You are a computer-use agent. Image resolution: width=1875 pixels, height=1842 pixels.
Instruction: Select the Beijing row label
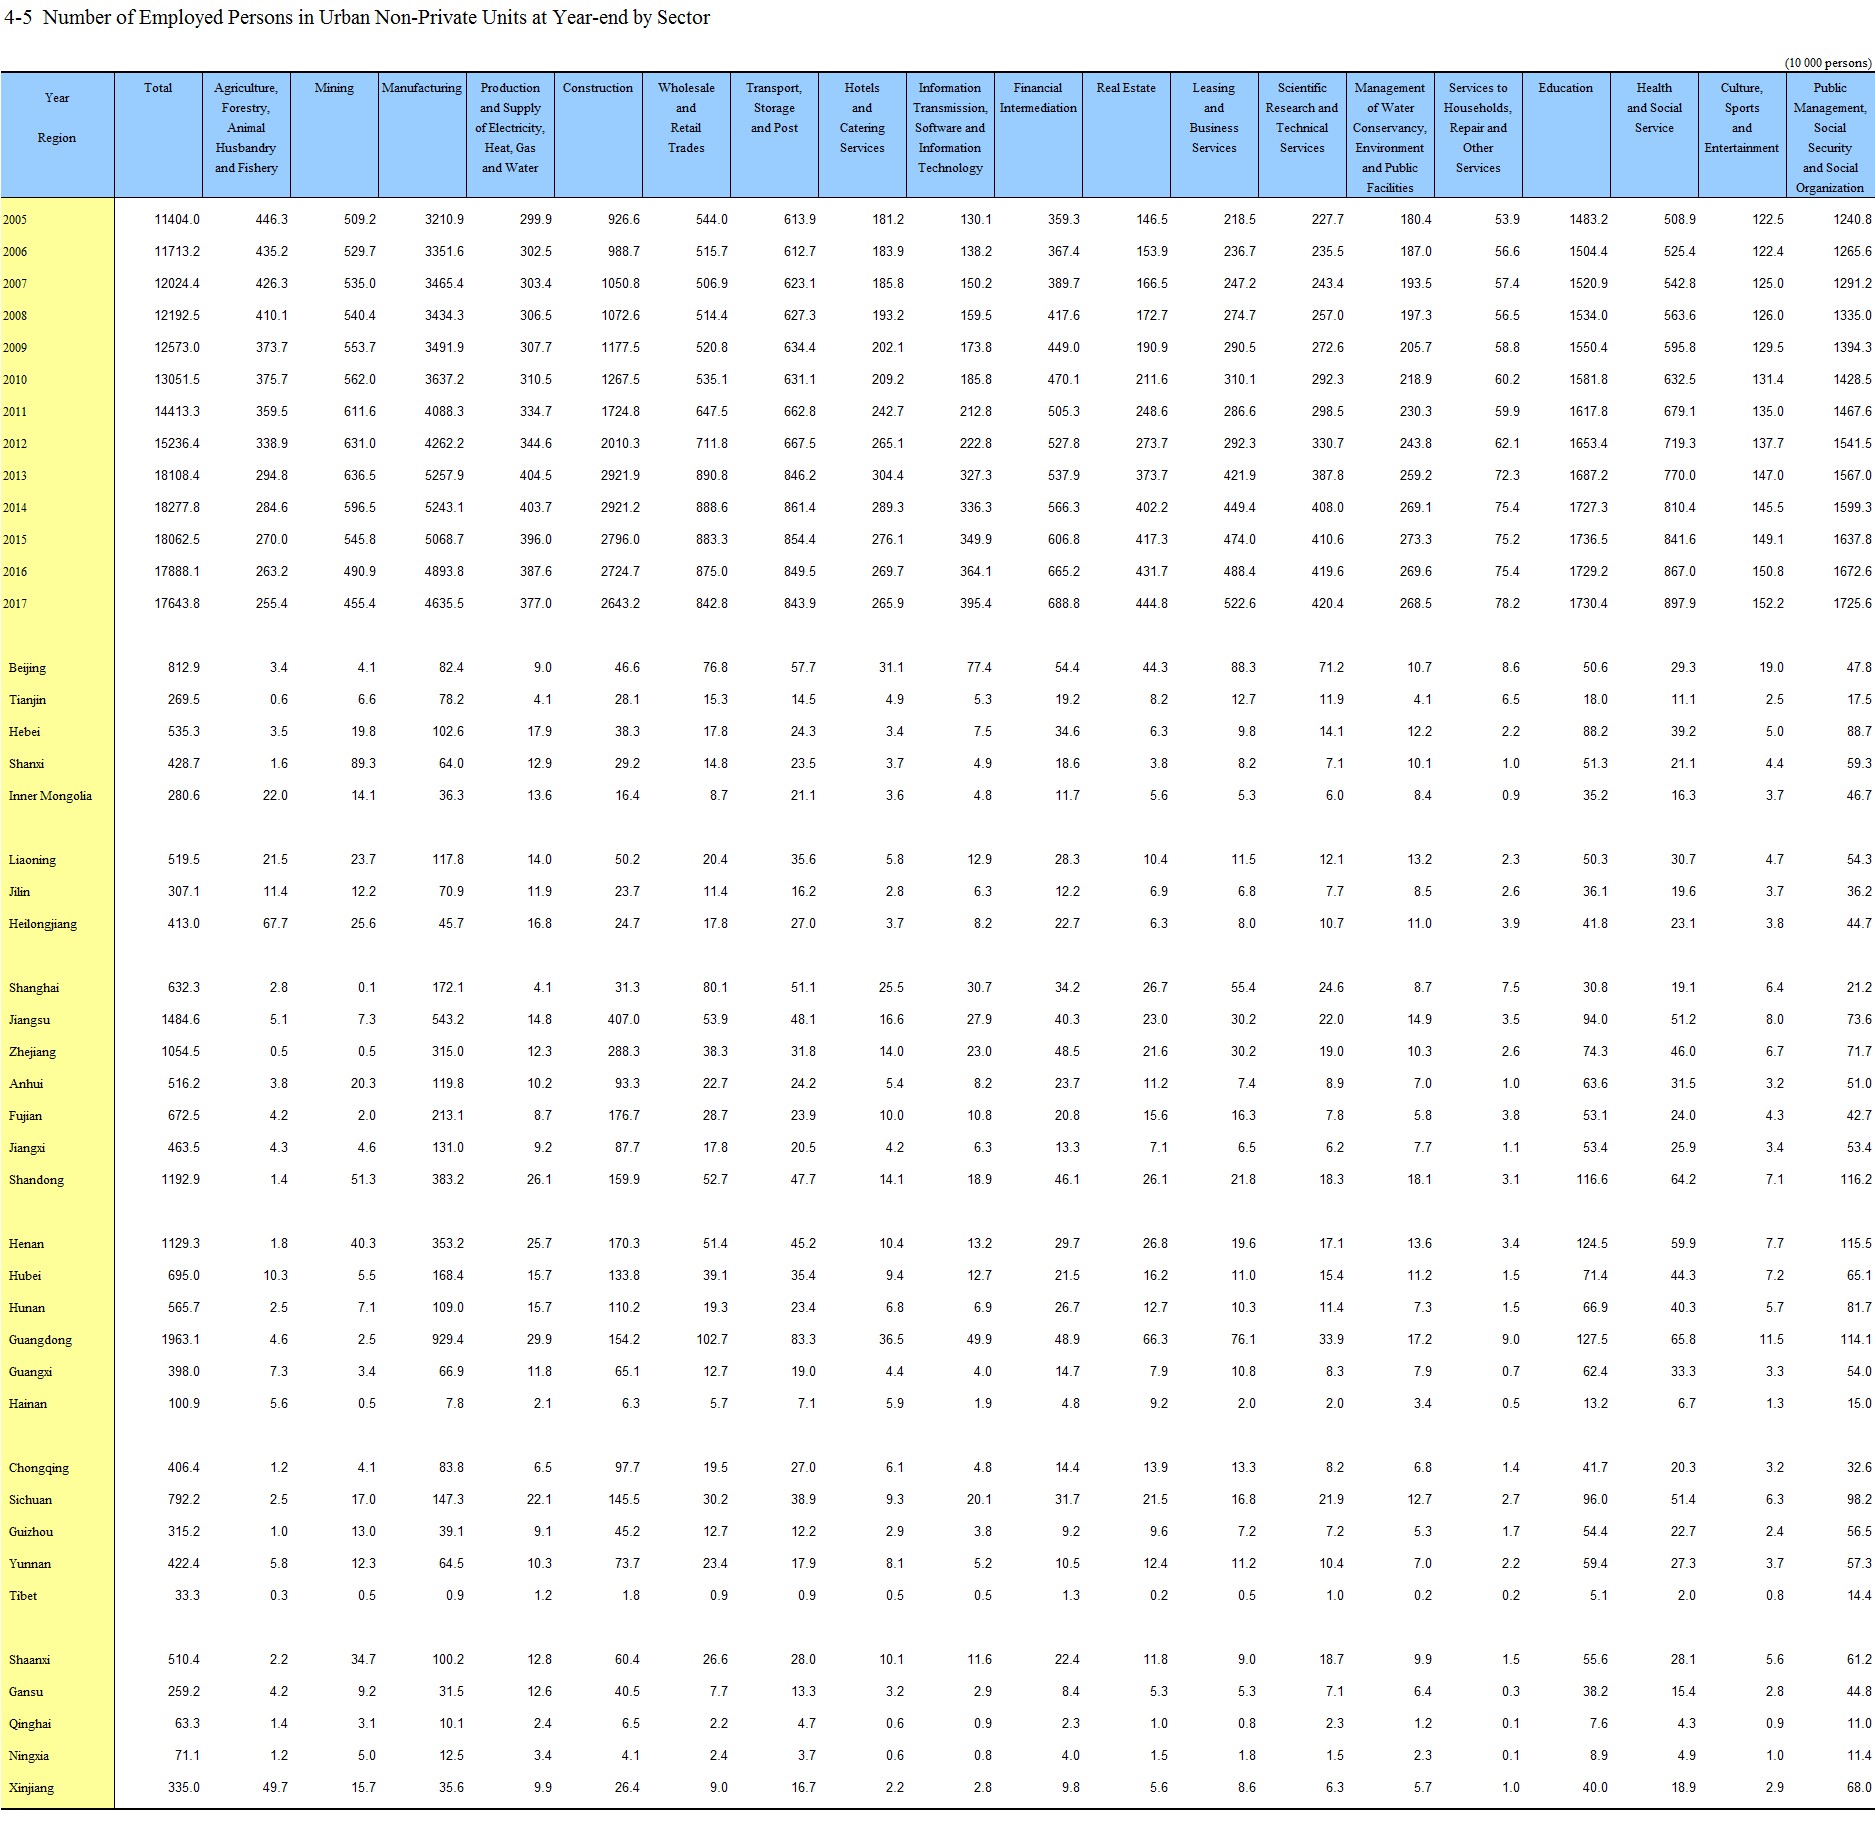27,668
